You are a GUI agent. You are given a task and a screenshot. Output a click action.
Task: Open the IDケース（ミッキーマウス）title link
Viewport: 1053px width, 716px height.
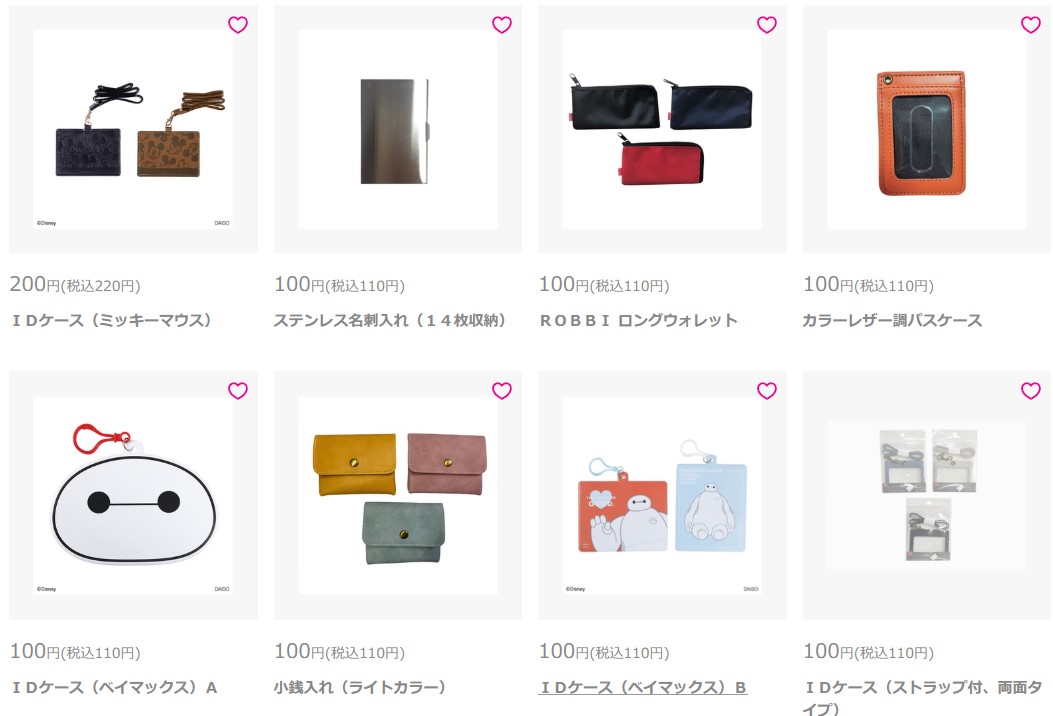[111, 320]
